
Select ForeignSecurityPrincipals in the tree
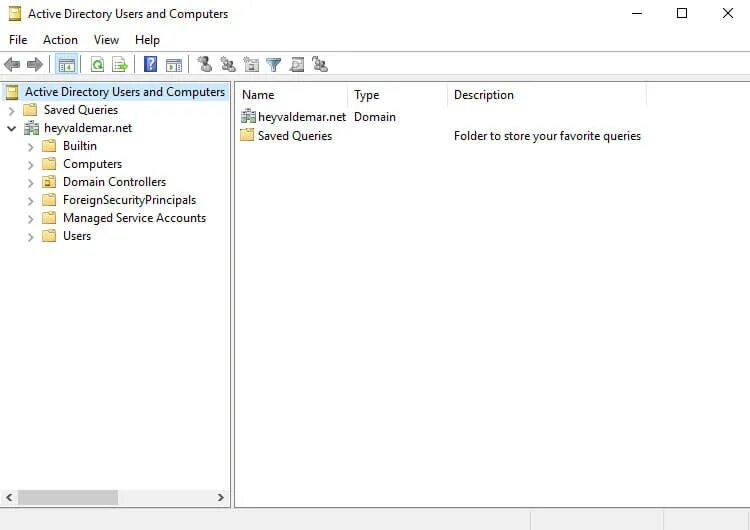pyautogui.click(x=130, y=200)
